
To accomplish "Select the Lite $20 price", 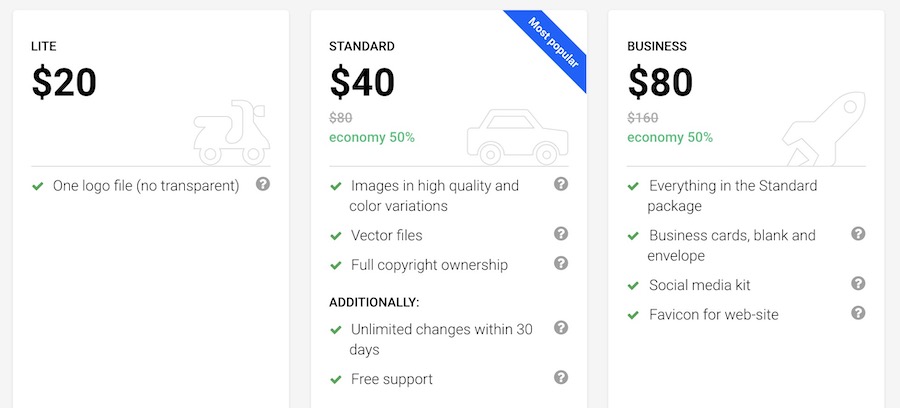I will pyautogui.click(x=64, y=83).
